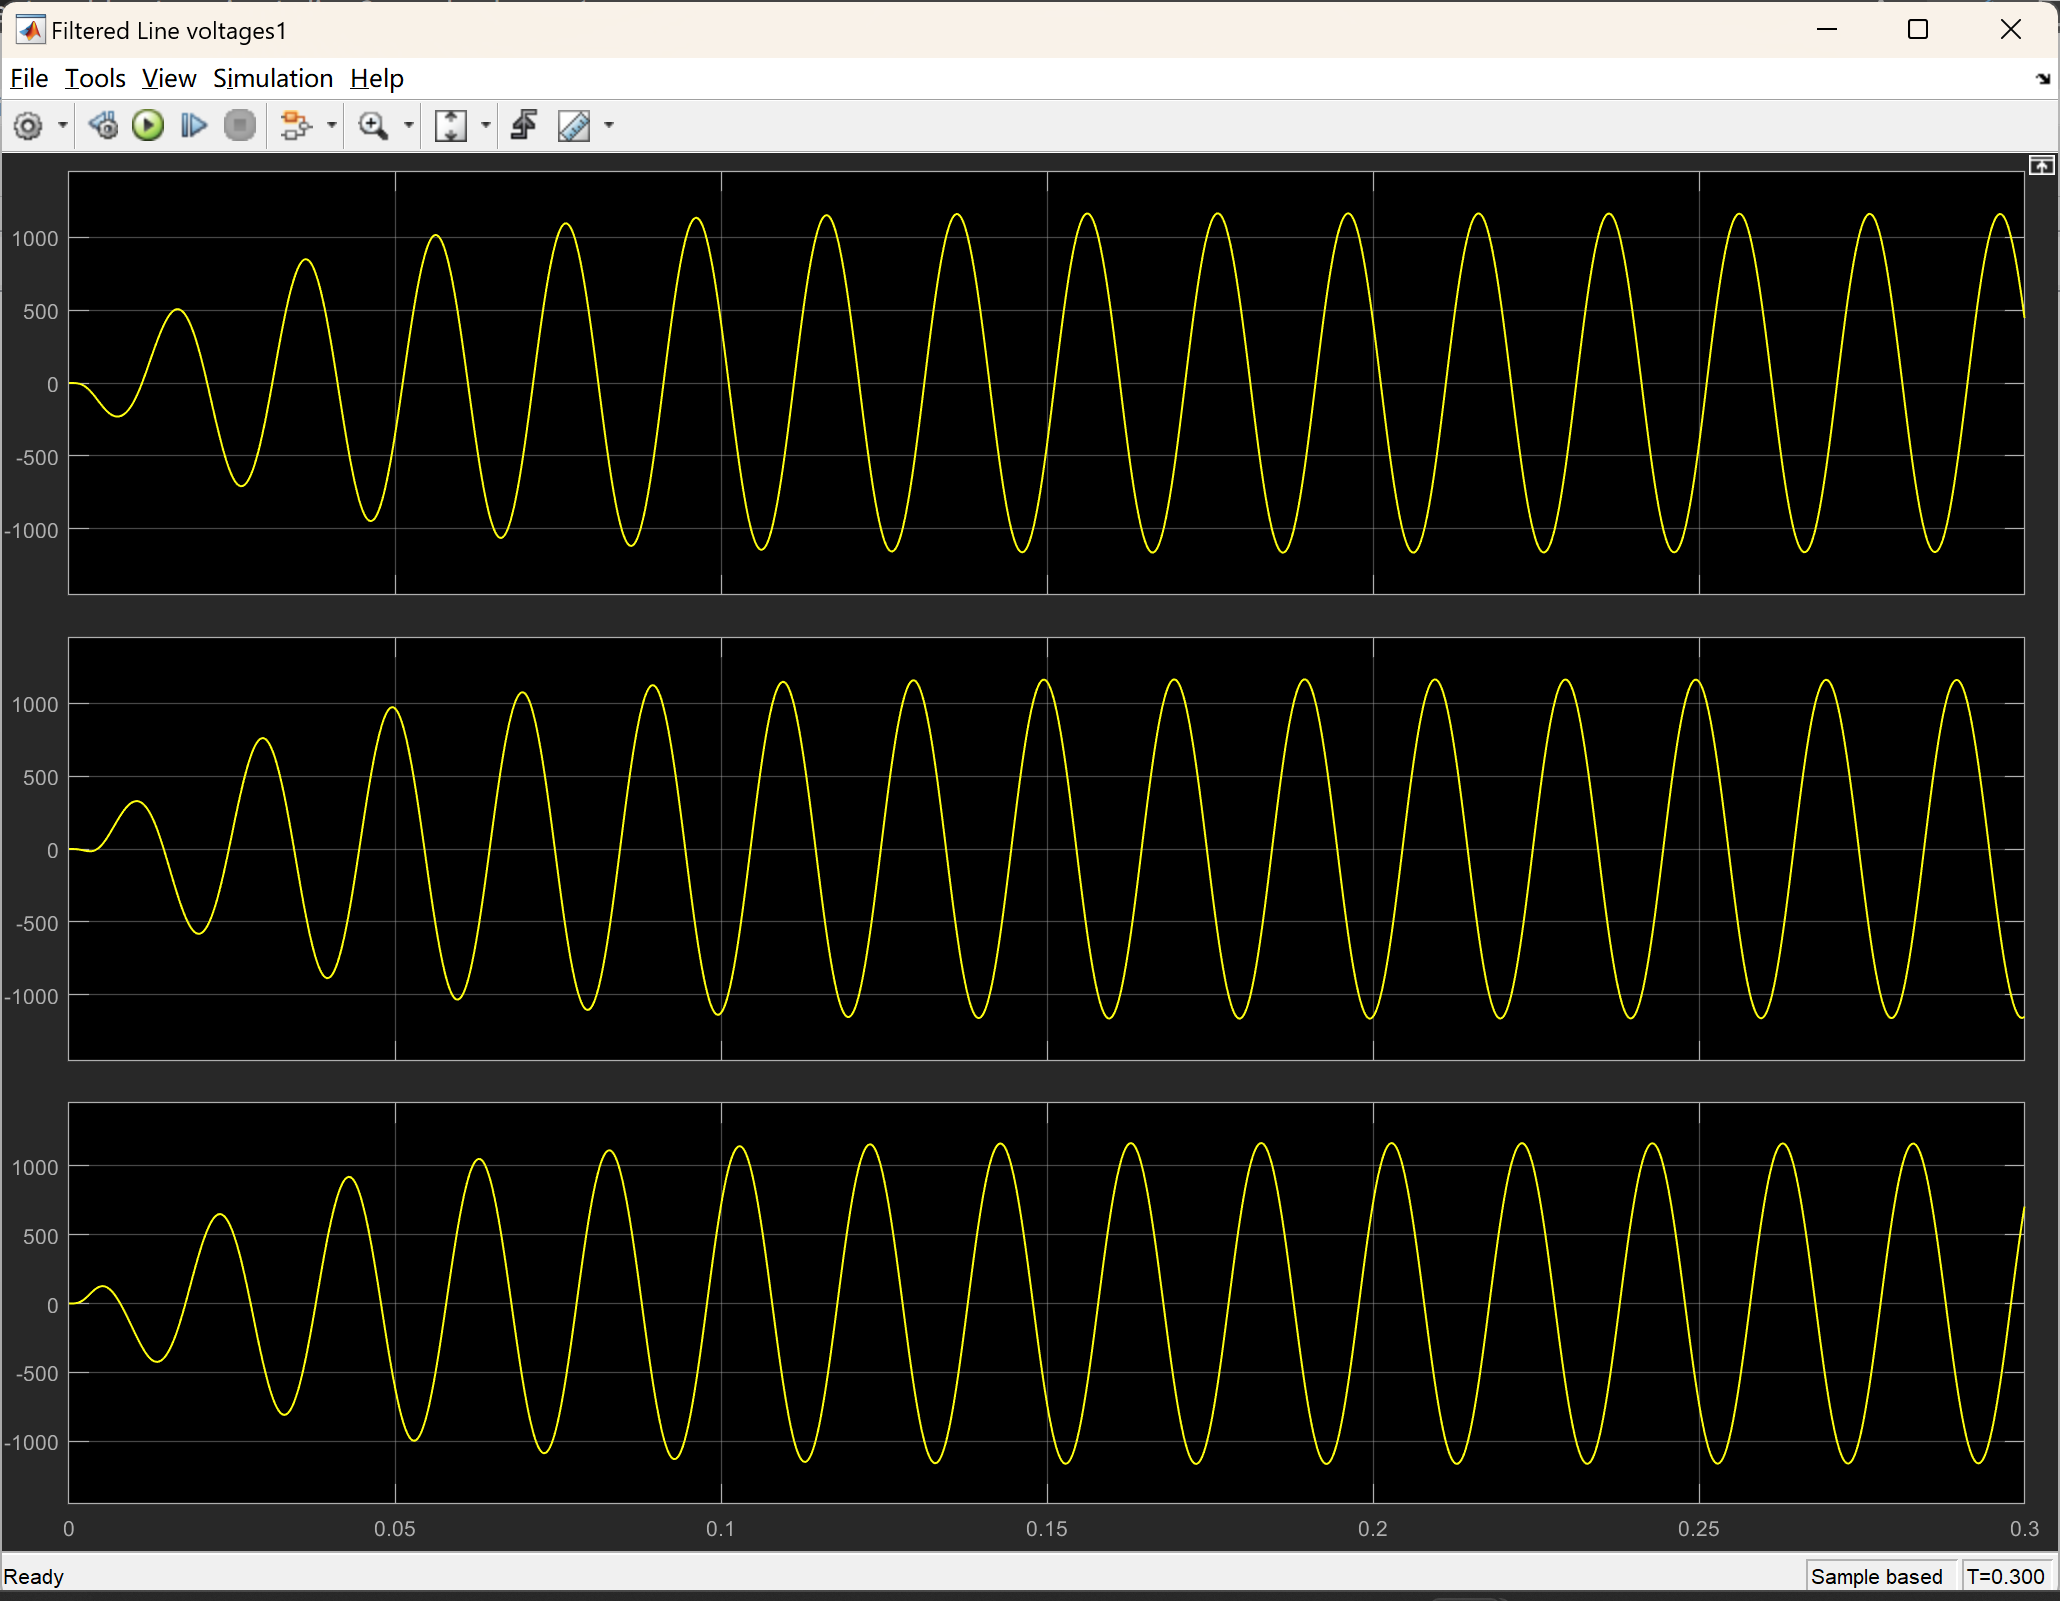Open the Simulation menu
This screenshot has height=1601, width=2060.
pos(272,78)
